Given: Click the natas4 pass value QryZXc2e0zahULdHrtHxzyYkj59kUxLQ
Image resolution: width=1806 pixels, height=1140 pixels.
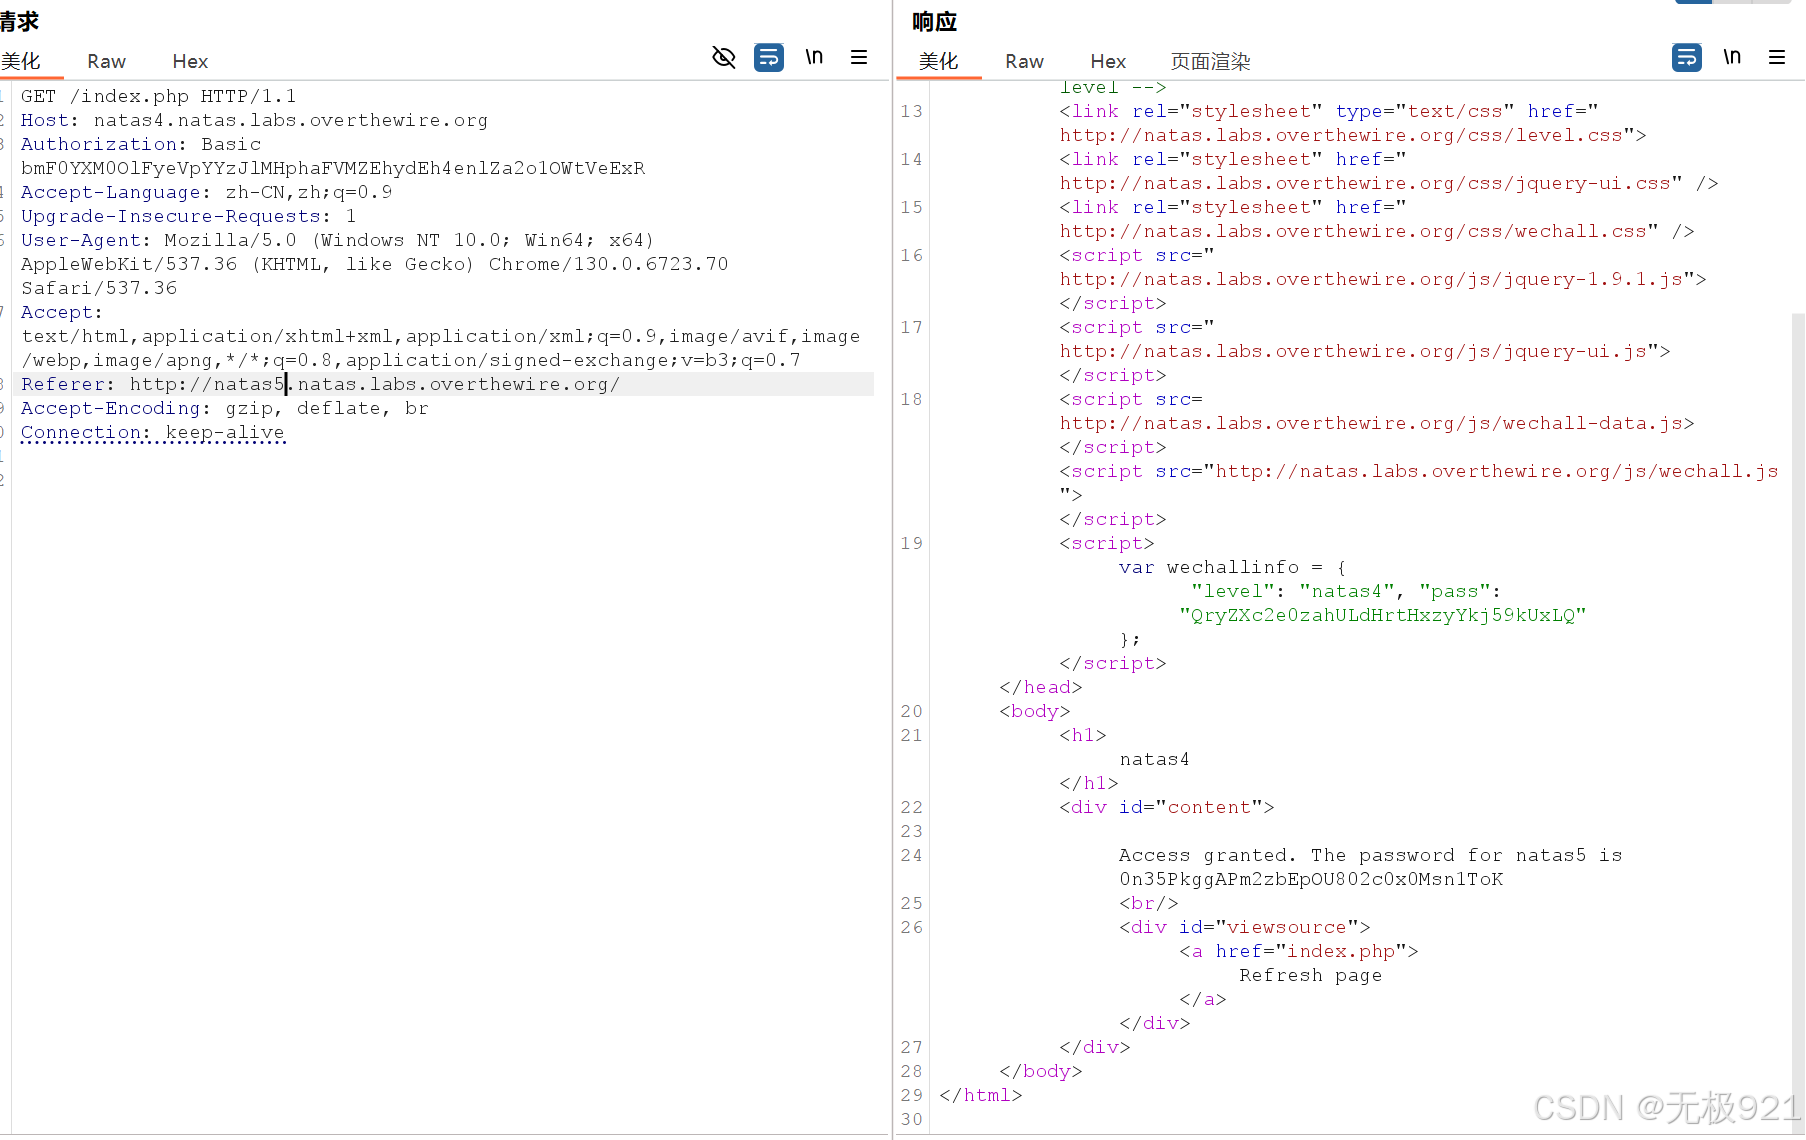Looking at the screenshot, I should pos(1382,615).
